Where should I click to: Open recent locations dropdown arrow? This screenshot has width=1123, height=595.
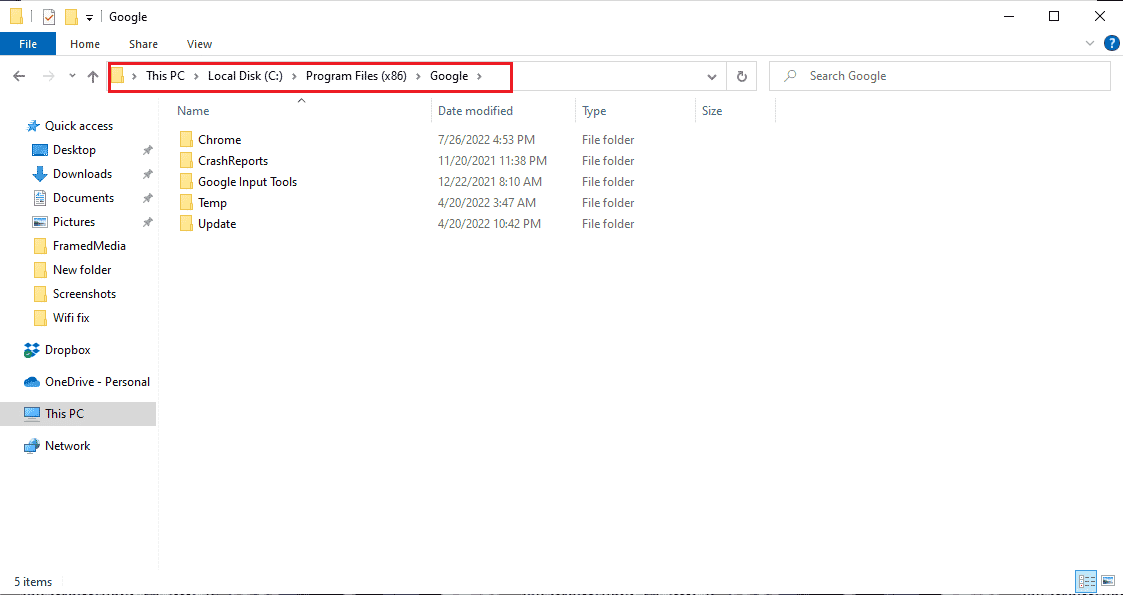[x=72, y=76]
